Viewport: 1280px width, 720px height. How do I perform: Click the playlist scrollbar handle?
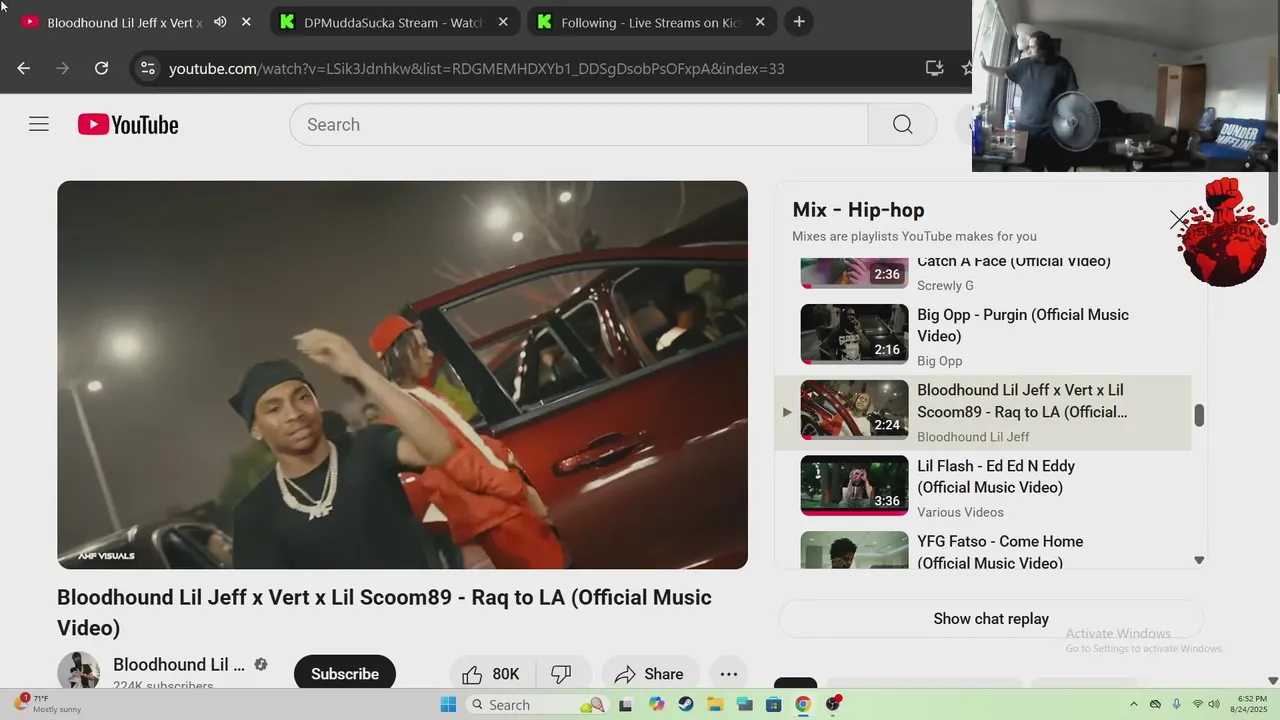(x=1199, y=415)
